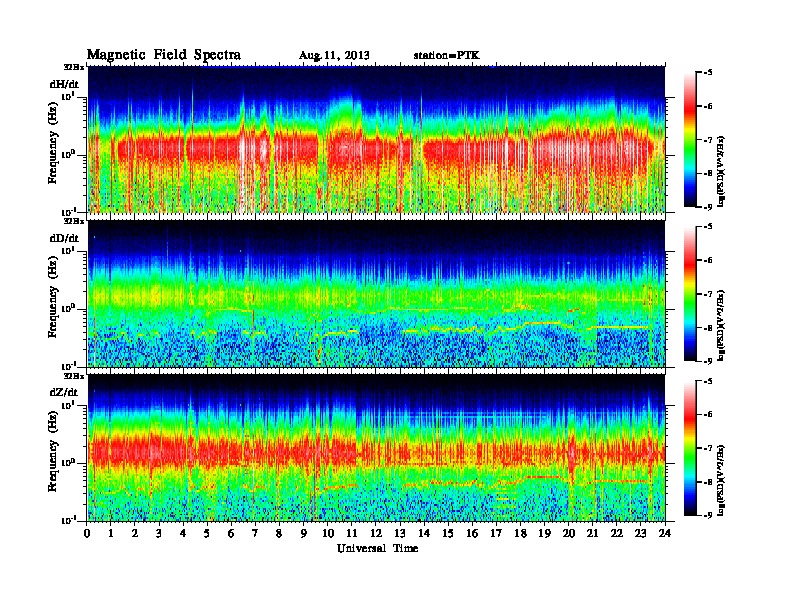This screenshot has height=612, width=792.
Task: Click the color bar beside the dZ/dt panel
Action: pos(690,448)
